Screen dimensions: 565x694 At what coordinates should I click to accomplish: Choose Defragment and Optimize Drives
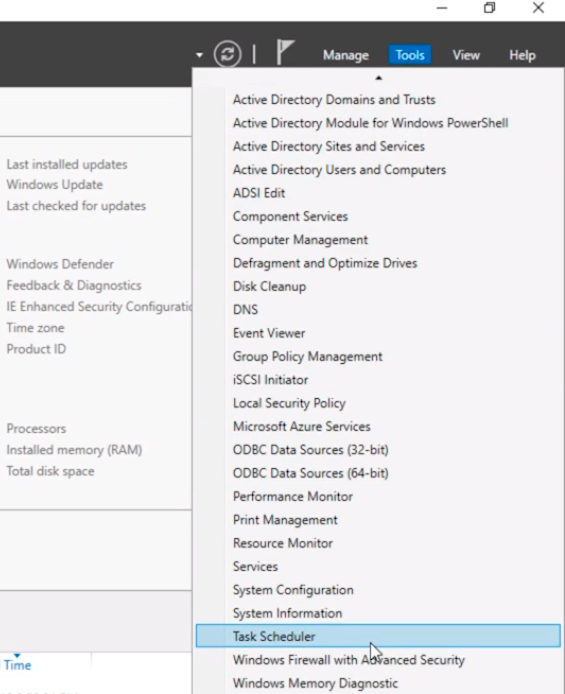(x=325, y=263)
